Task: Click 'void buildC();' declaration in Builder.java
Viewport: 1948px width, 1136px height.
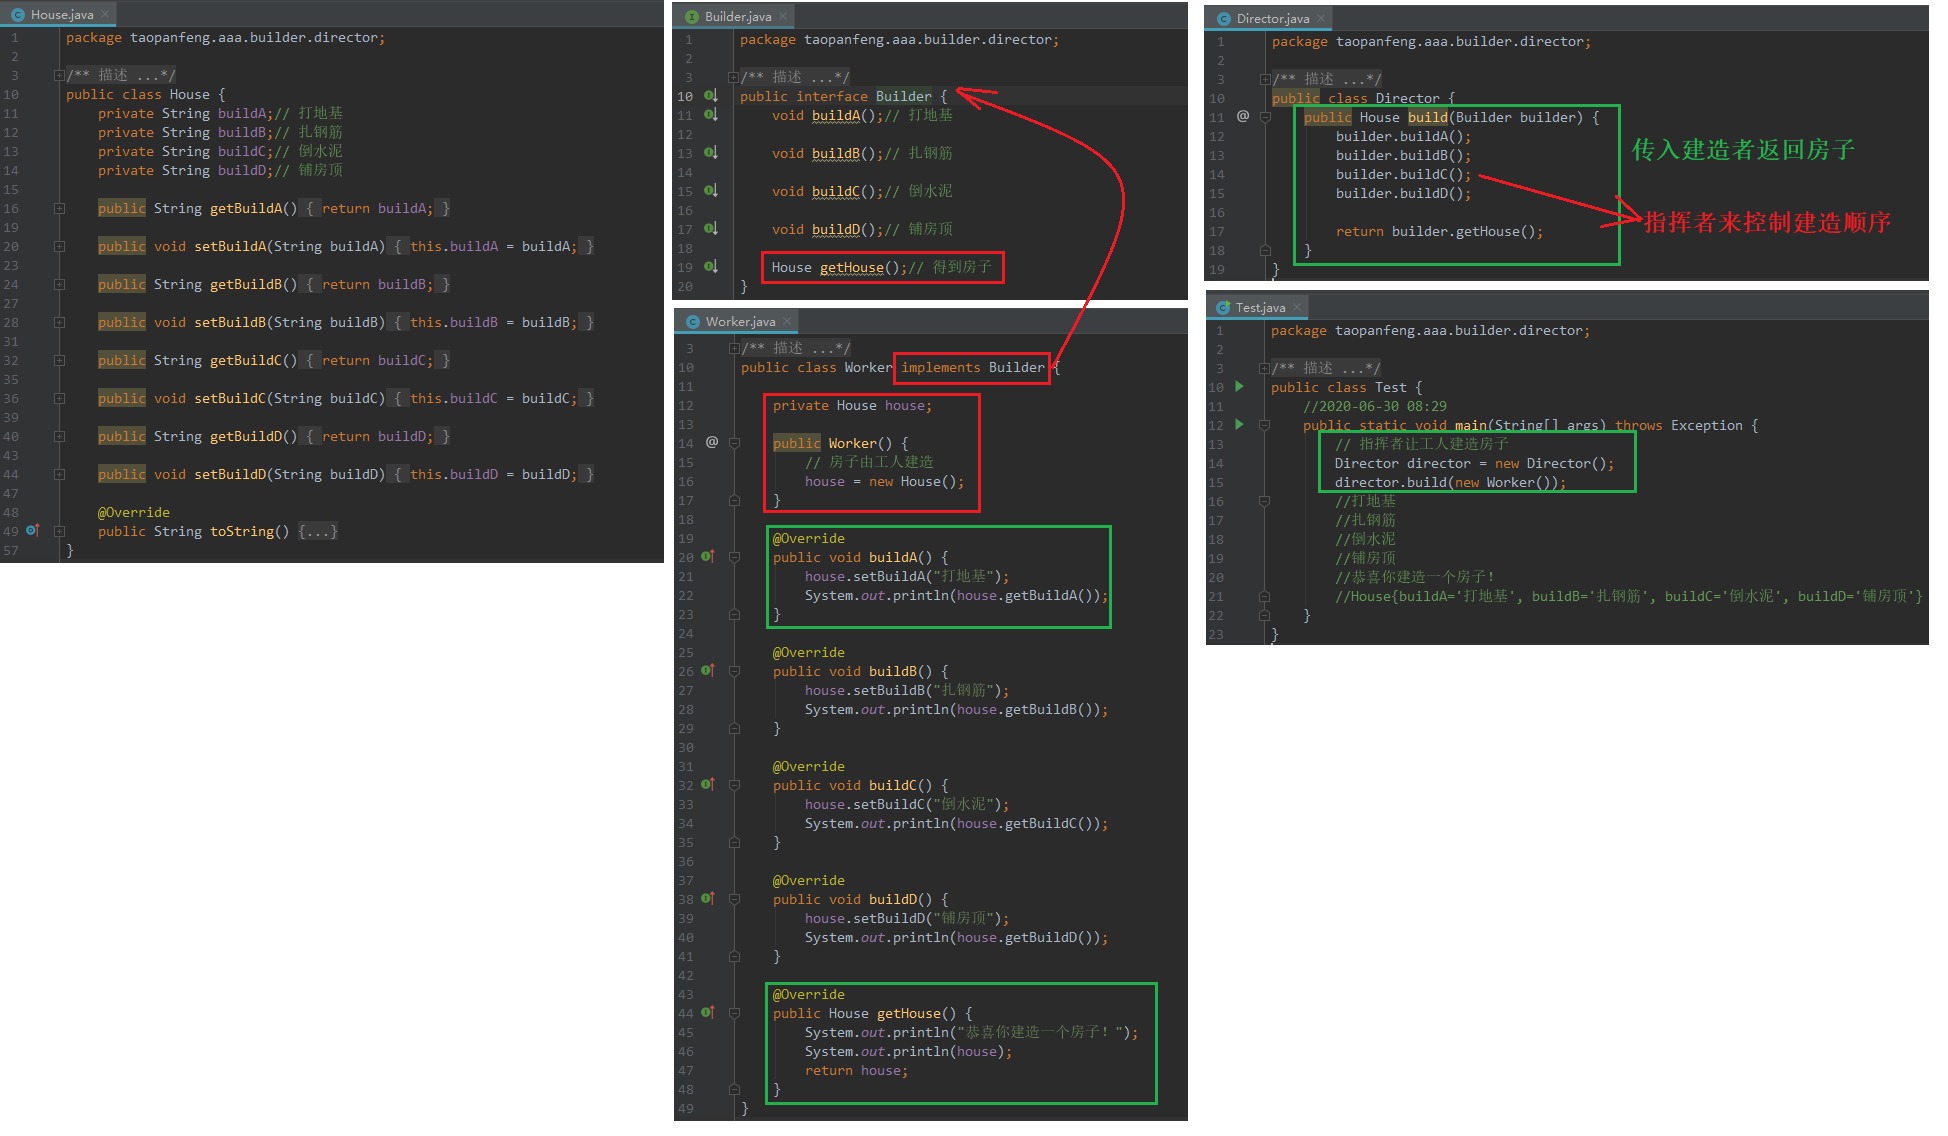Action: tap(828, 191)
